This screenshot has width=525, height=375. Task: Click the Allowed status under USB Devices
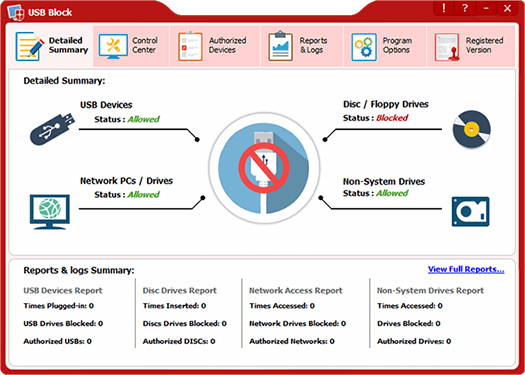(x=143, y=119)
